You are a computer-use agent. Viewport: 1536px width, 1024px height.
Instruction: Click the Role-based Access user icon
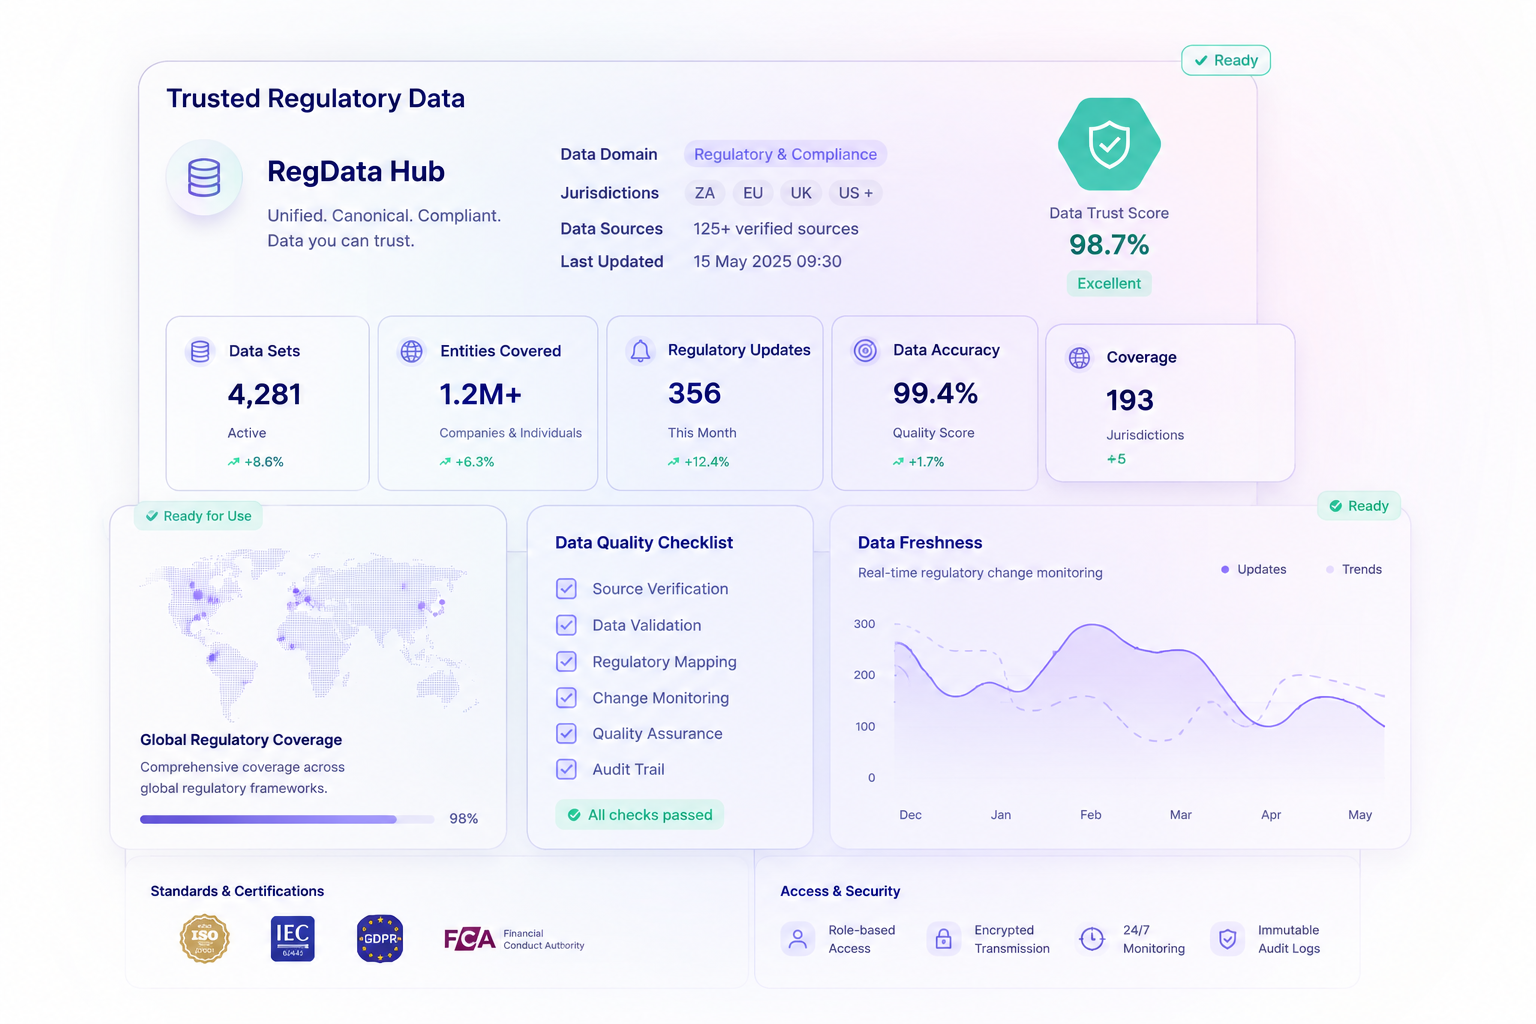[797, 939]
